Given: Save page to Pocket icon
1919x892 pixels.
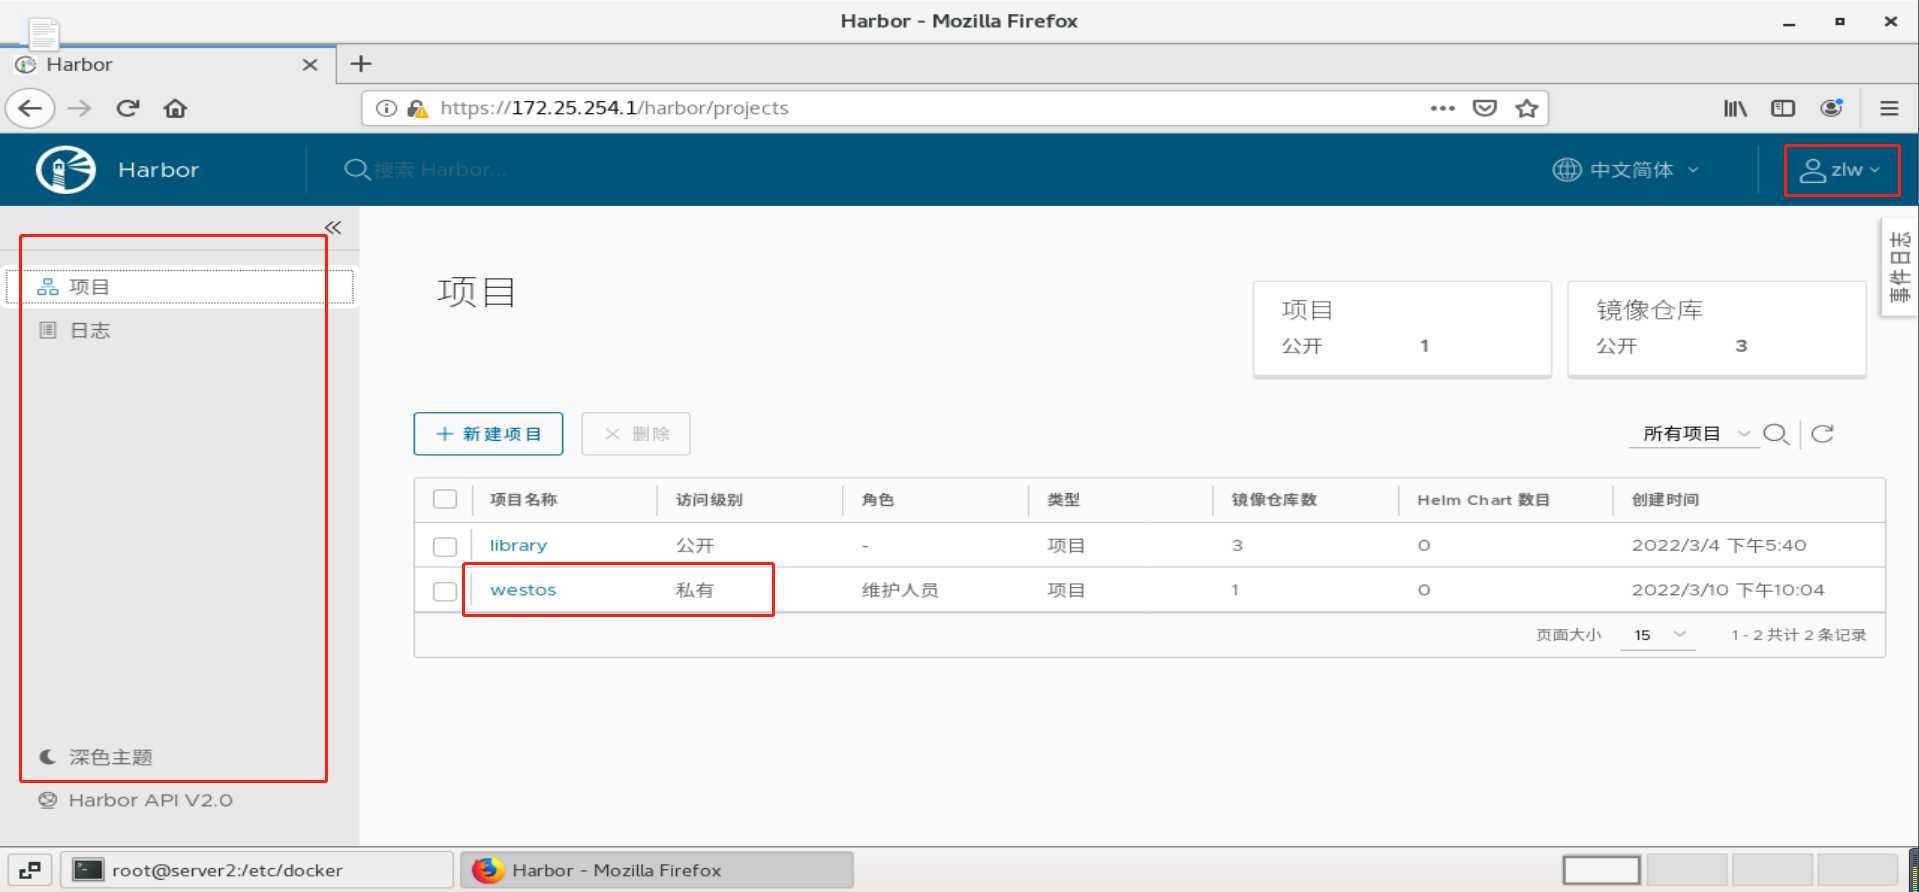Looking at the screenshot, I should pyautogui.click(x=1485, y=108).
